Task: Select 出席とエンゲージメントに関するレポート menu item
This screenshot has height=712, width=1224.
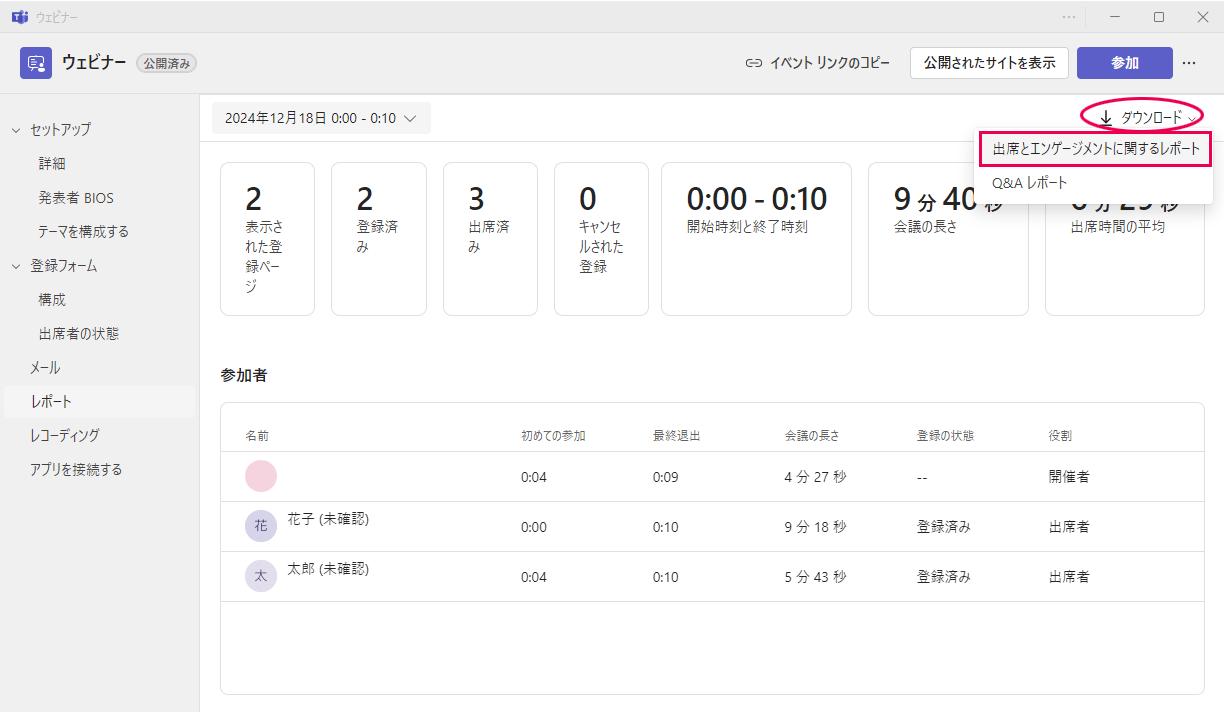Action: 1095,149
